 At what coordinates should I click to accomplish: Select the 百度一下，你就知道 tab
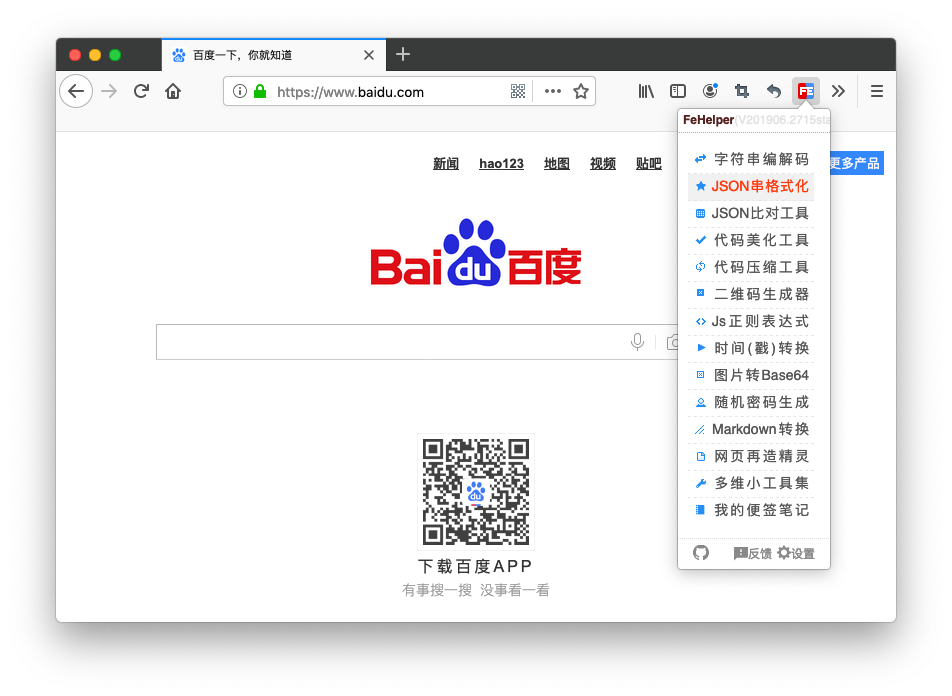click(x=274, y=55)
